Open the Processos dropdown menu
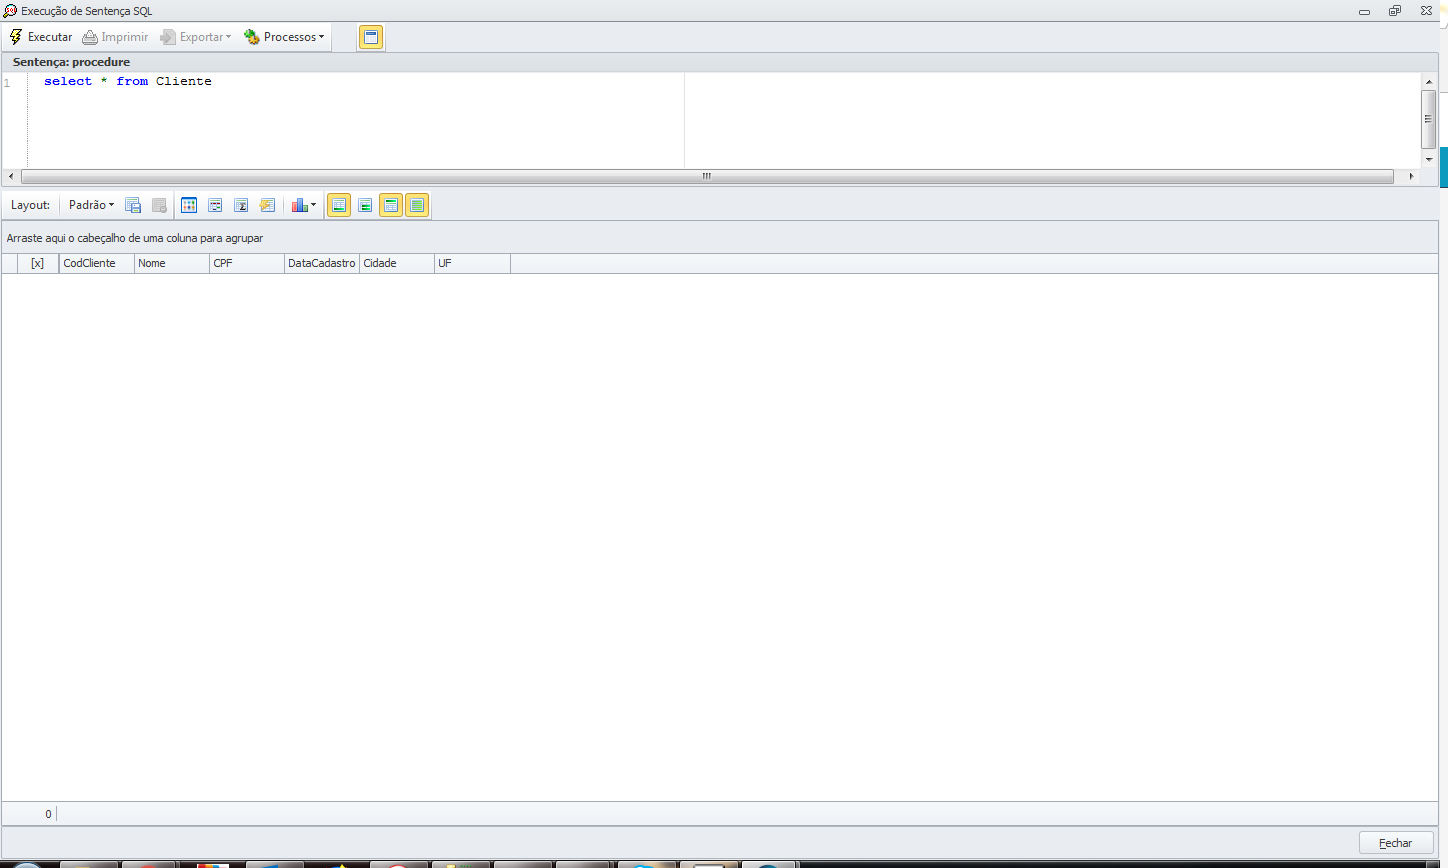The height and width of the screenshot is (868, 1448). click(284, 37)
